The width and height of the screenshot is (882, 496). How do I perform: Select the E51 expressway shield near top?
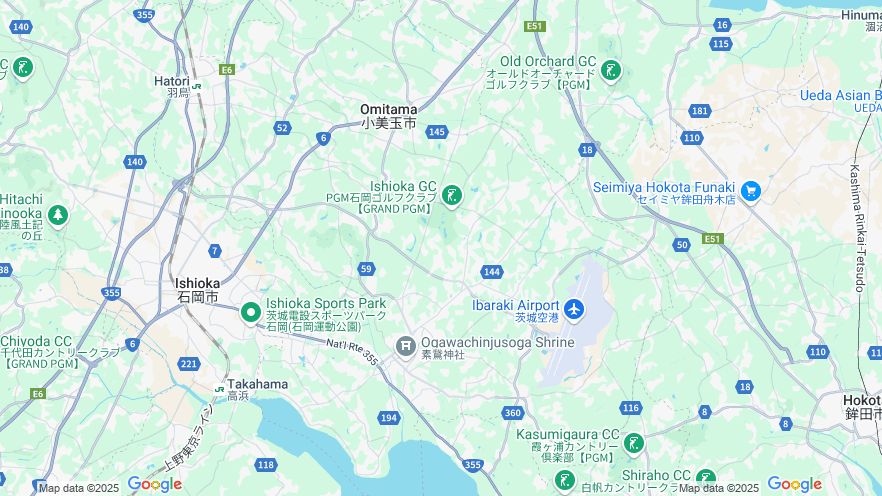click(x=534, y=26)
